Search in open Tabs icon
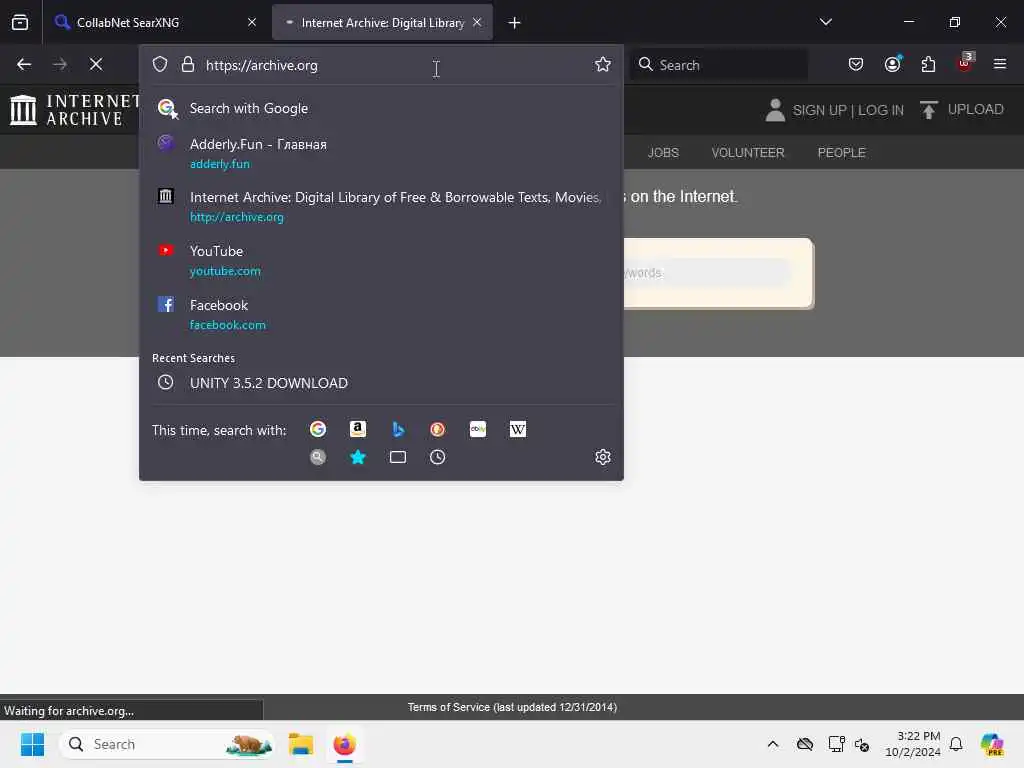Screen dimensions: 1024x768 [398, 457]
